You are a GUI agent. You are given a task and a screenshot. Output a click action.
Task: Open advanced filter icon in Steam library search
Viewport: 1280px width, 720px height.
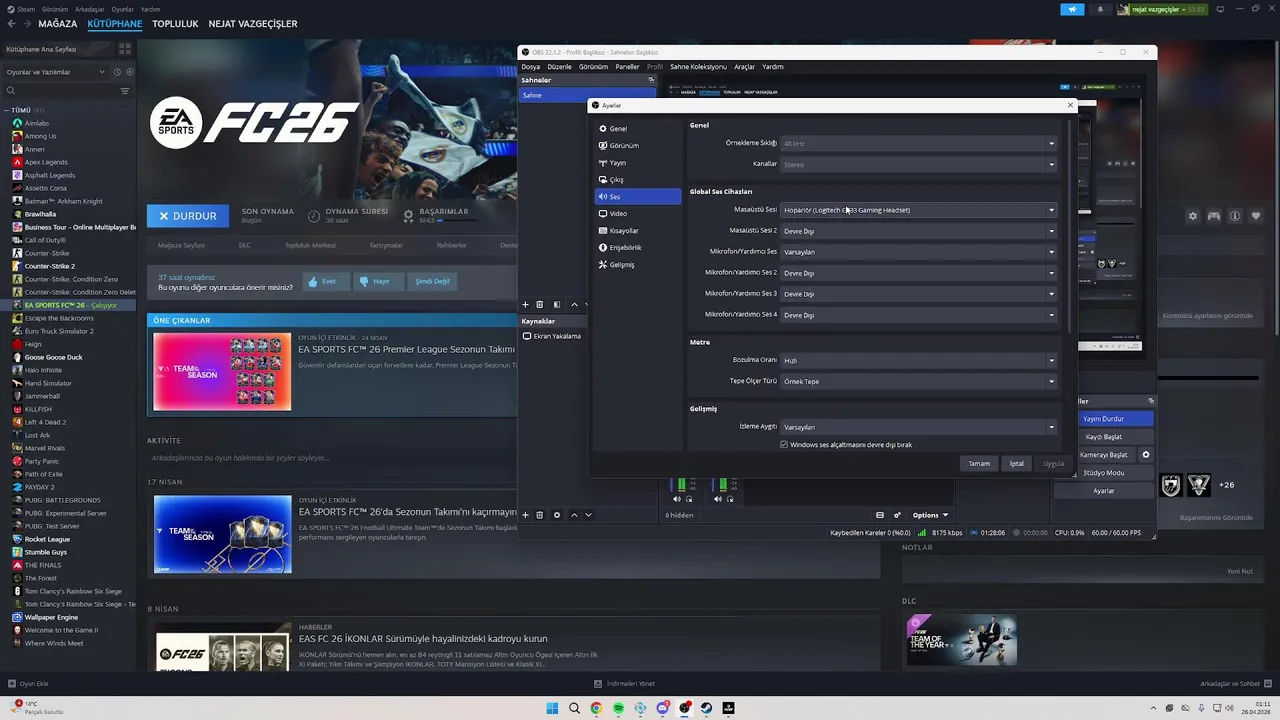tap(125, 91)
